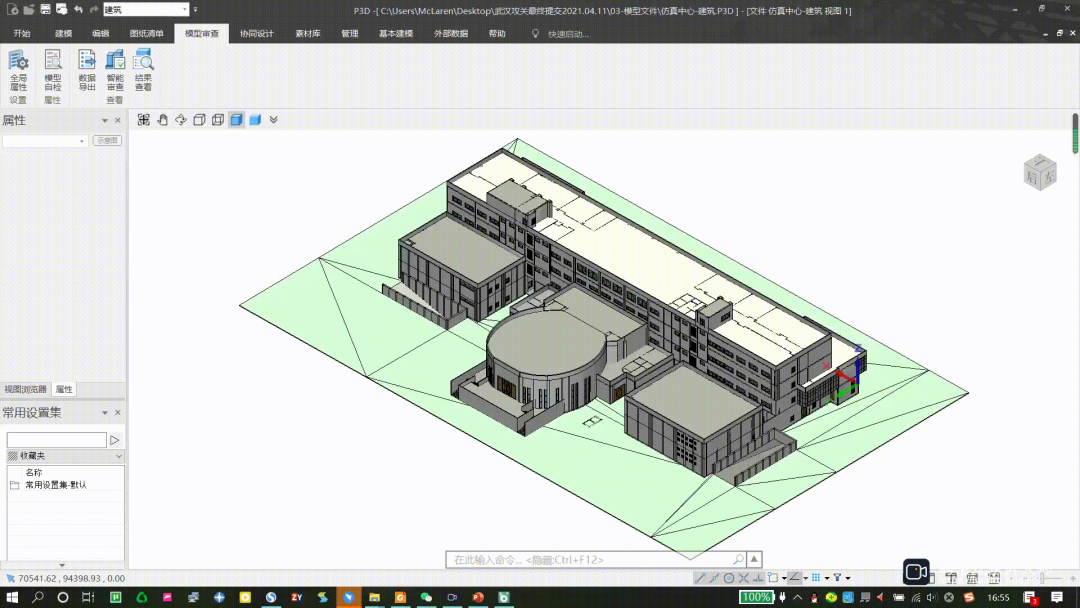Click the run arrow next to settings search
Image resolution: width=1080 pixels, height=608 pixels.
[x=115, y=440]
